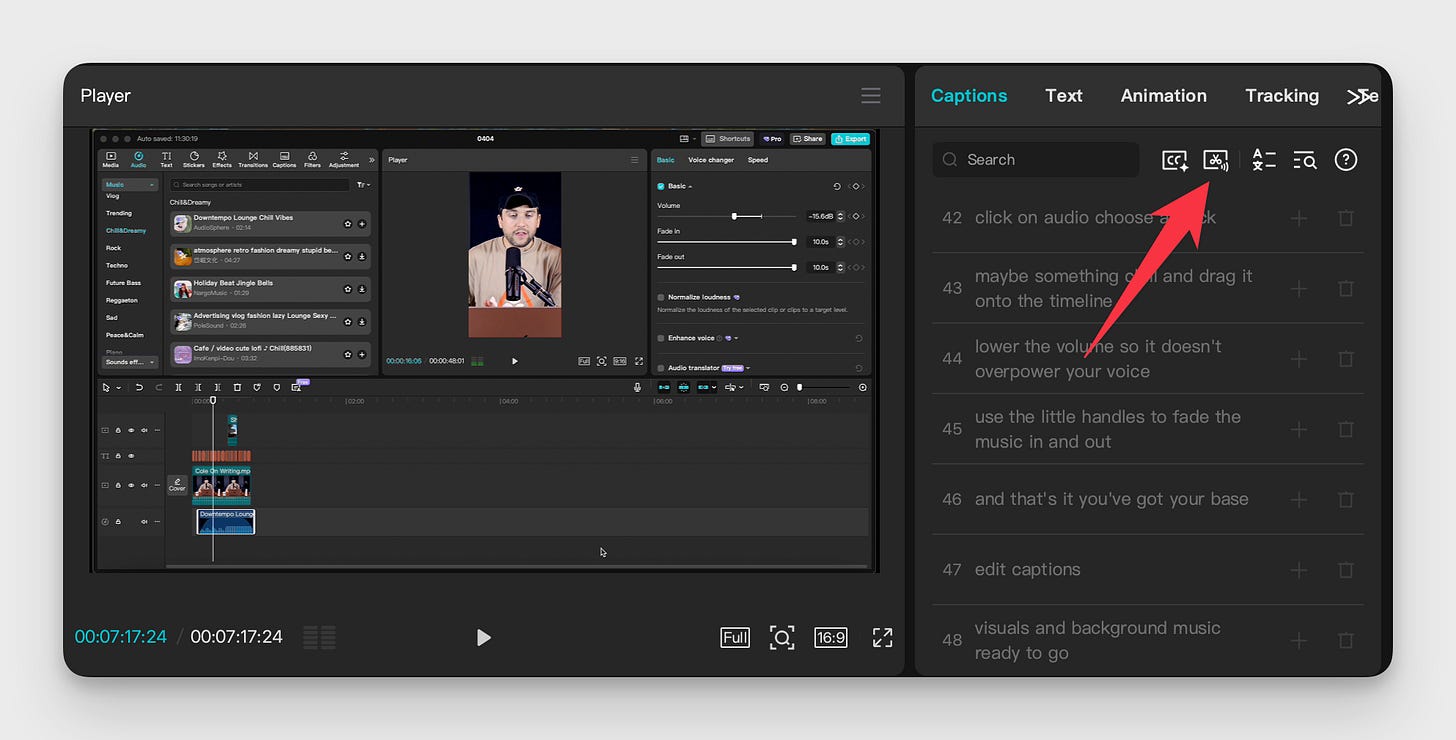Select caption 'and that's it you've got your base'
The width and height of the screenshot is (1456, 740).
click(x=1111, y=499)
